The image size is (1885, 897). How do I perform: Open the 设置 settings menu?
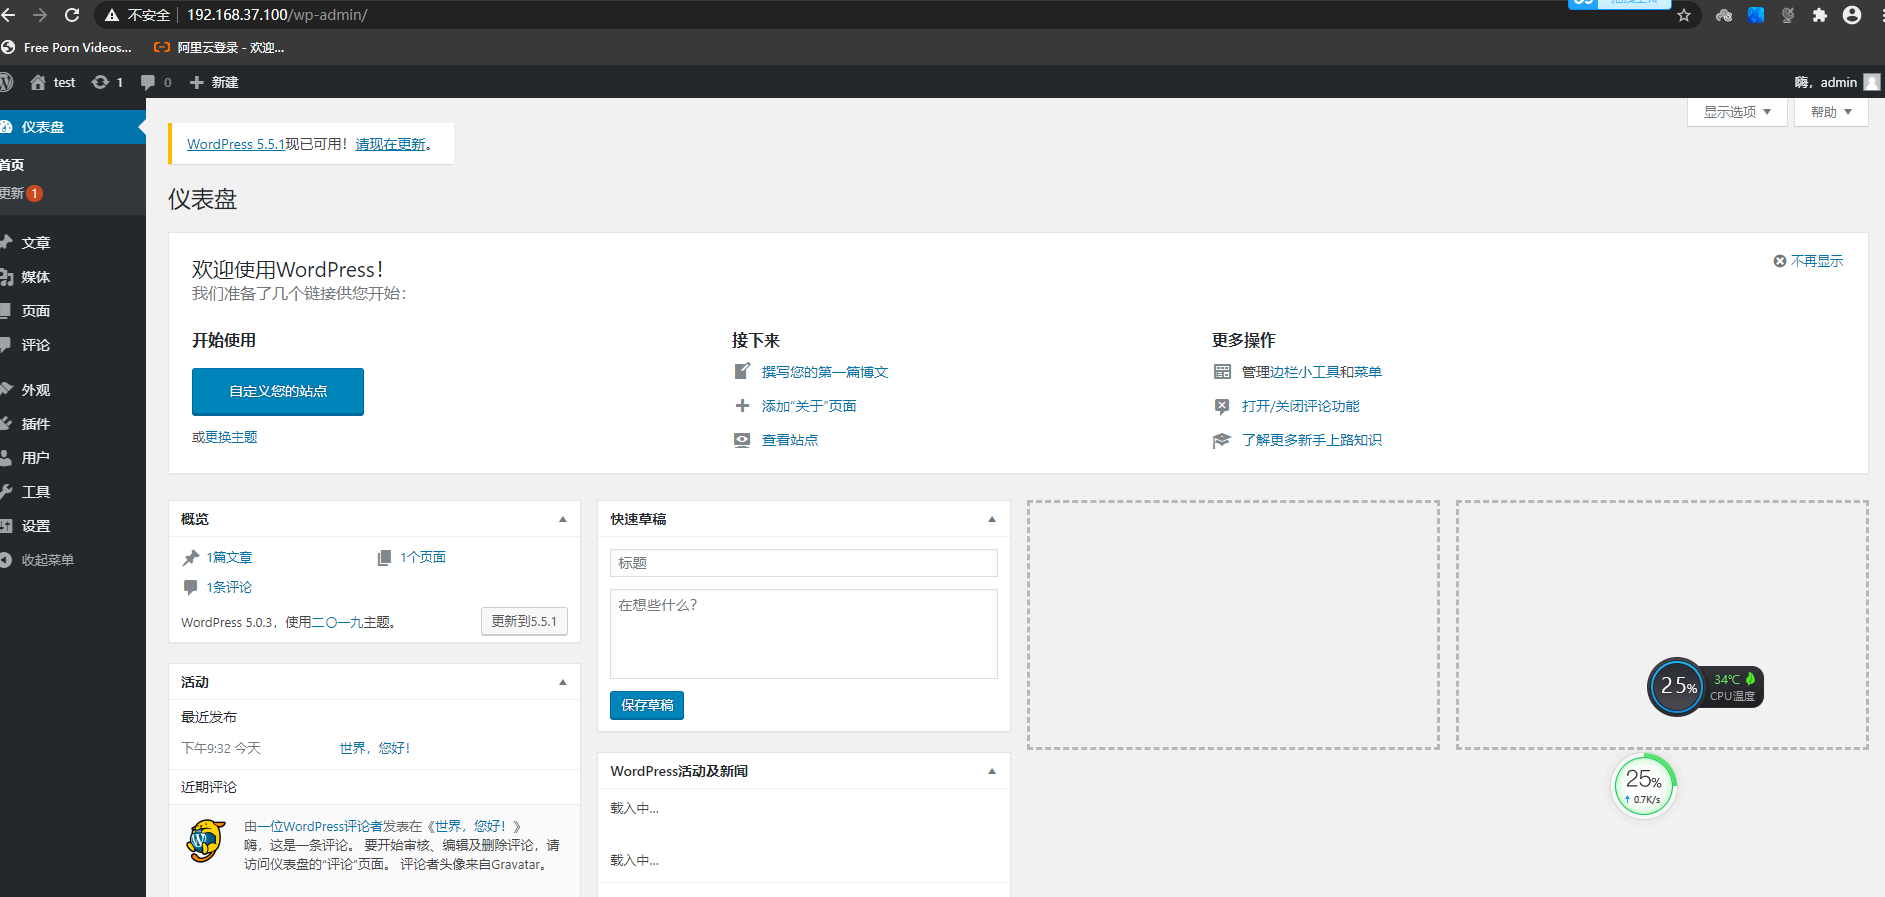coord(73,526)
